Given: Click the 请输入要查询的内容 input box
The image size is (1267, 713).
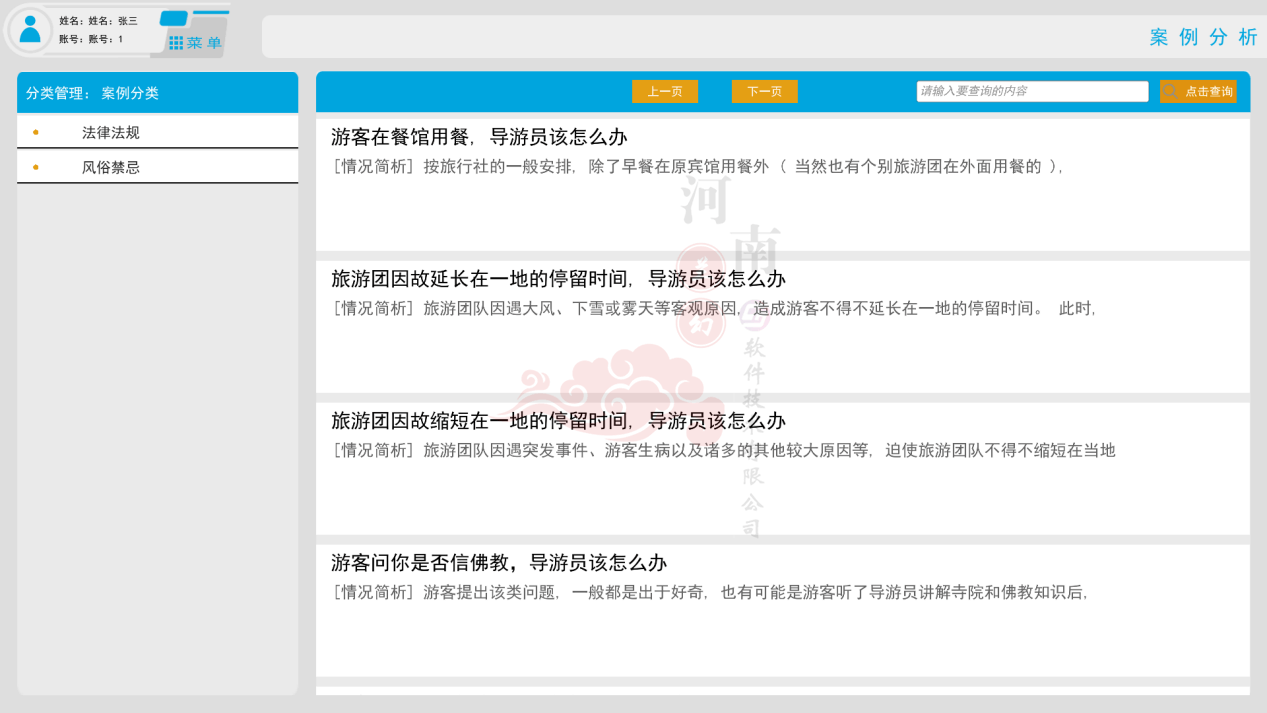Looking at the screenshot, I should click(1032, 91).
